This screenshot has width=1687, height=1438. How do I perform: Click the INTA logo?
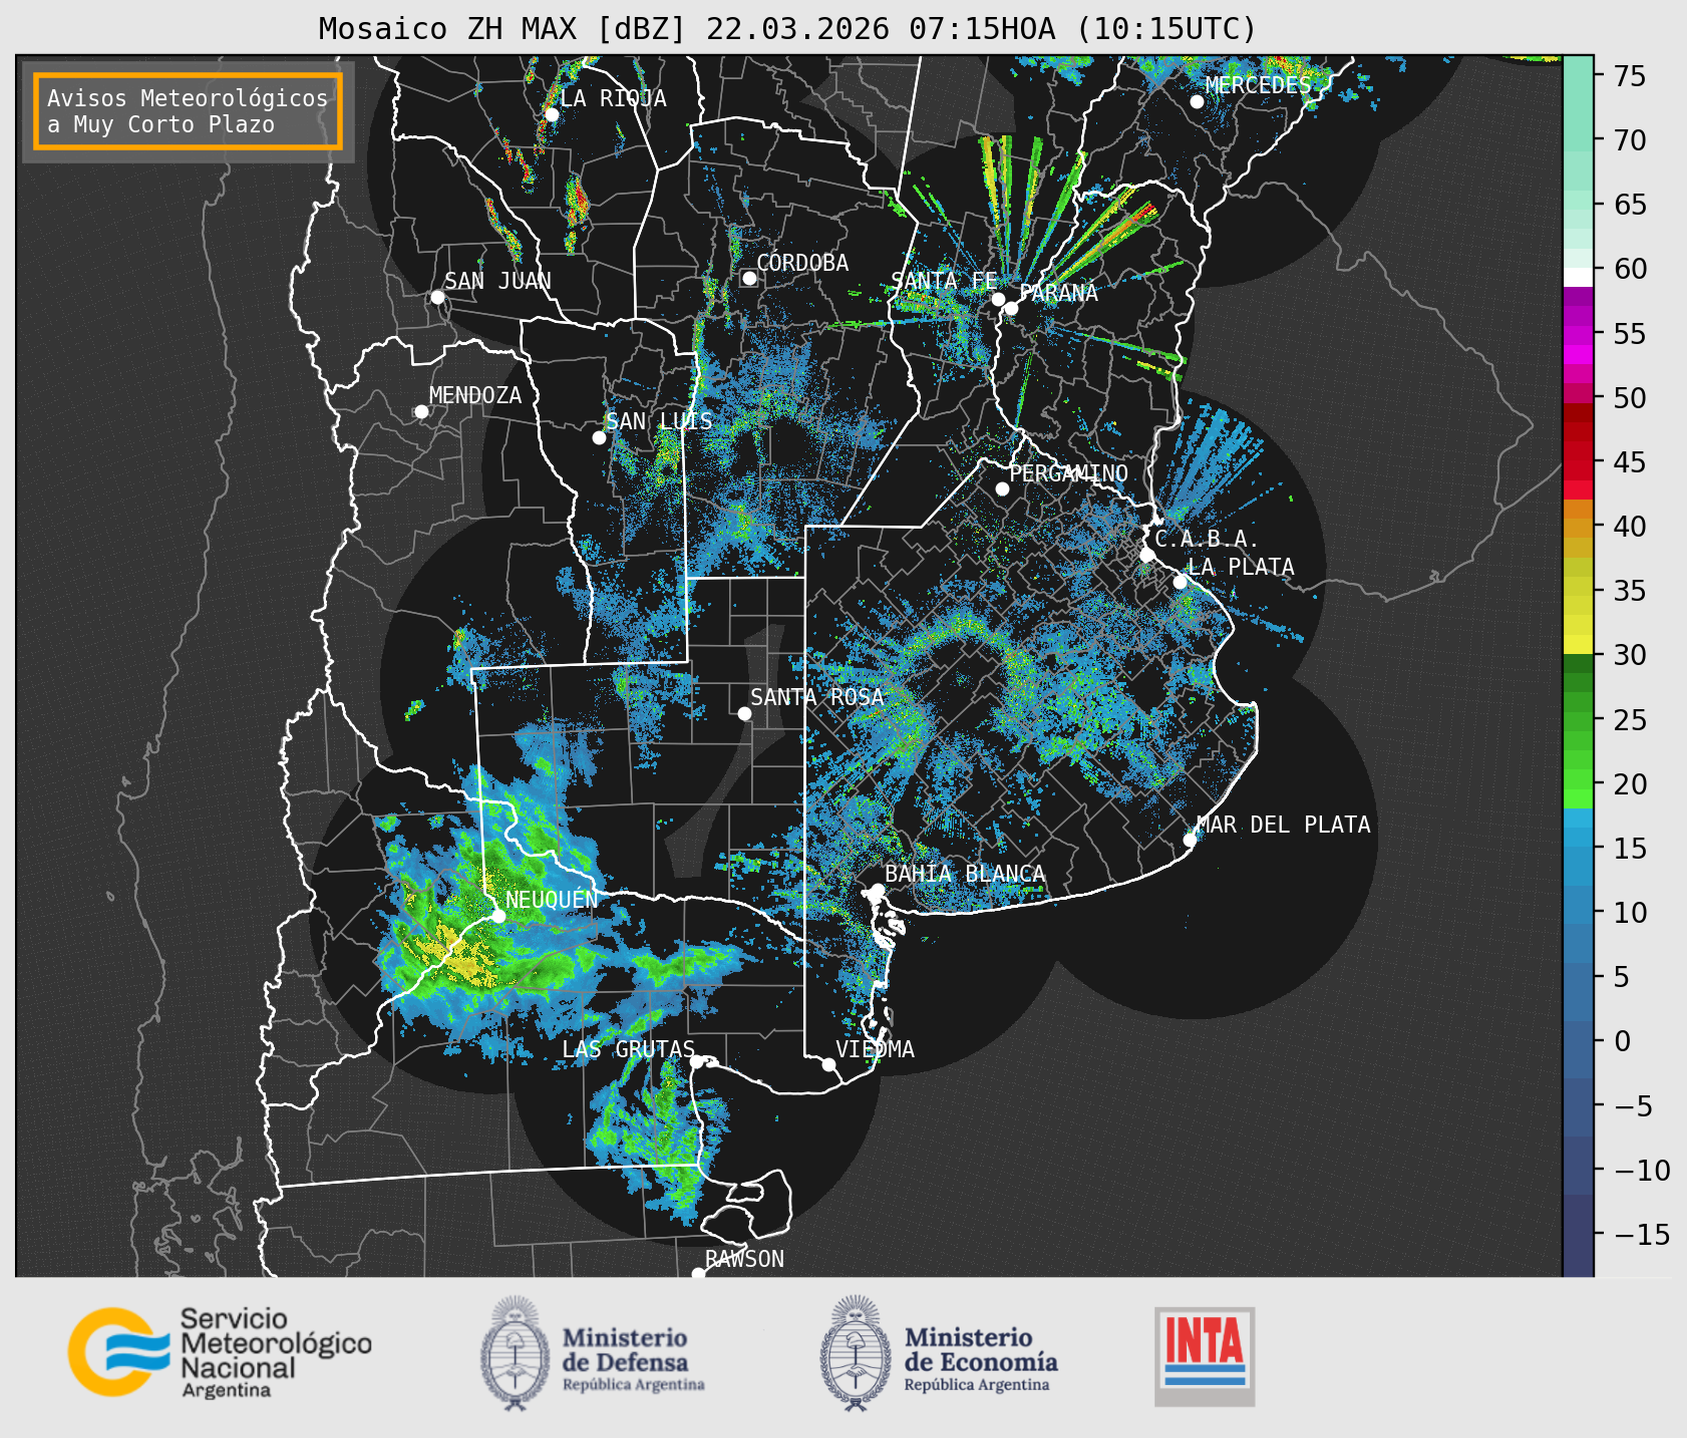[x=1204, y=1356]
